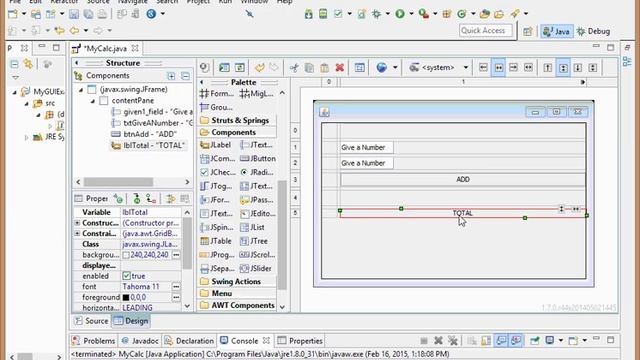Viewport: 640px width, 360px height.
Task: Click the horizontal alignment left icon
Action: click(x=483, y=67)
